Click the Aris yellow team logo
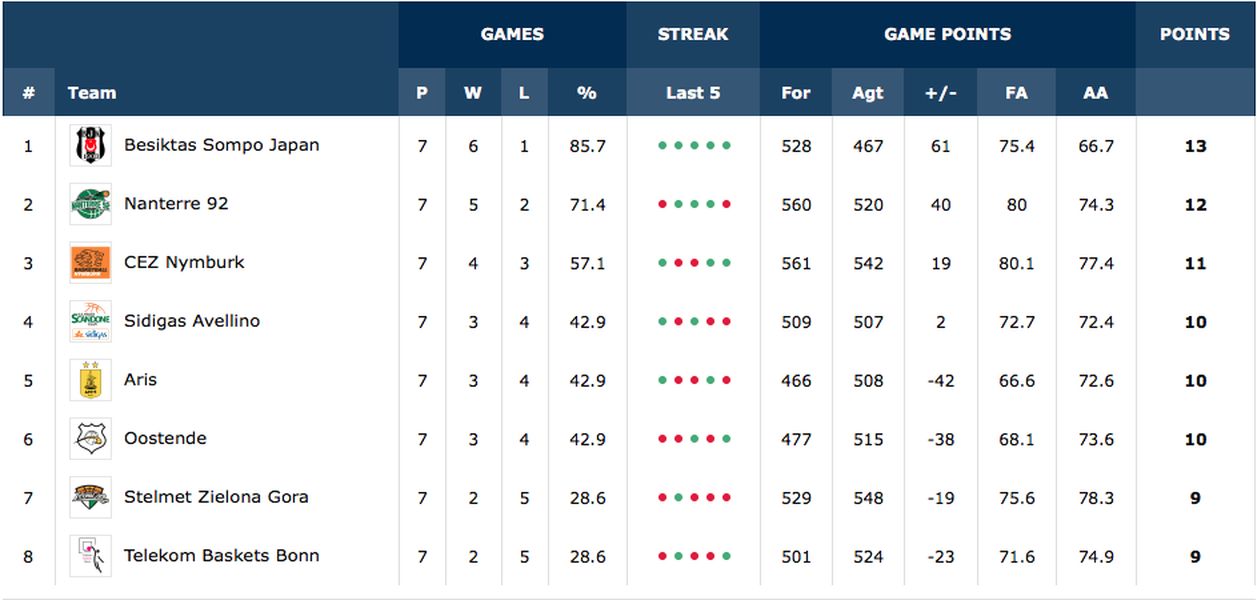The image size is (1257, 600). 91,381
